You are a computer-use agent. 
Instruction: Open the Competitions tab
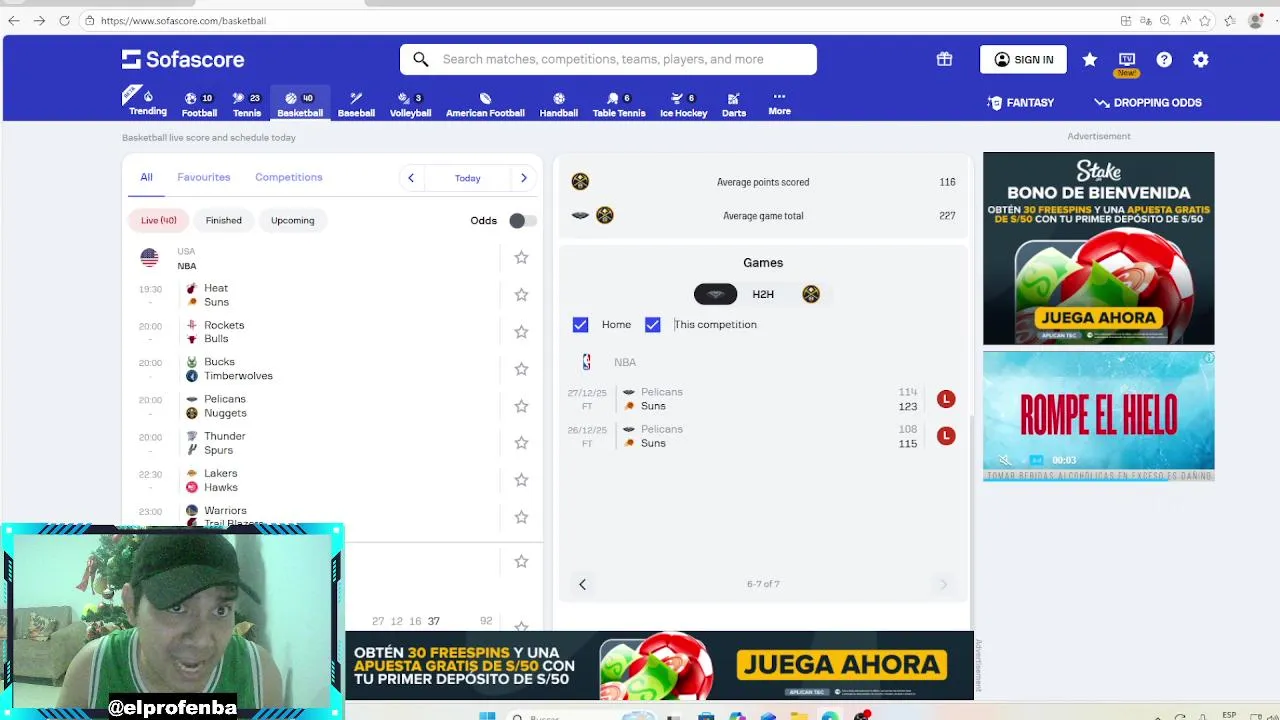pyautogui.click(x=289, y=177)
